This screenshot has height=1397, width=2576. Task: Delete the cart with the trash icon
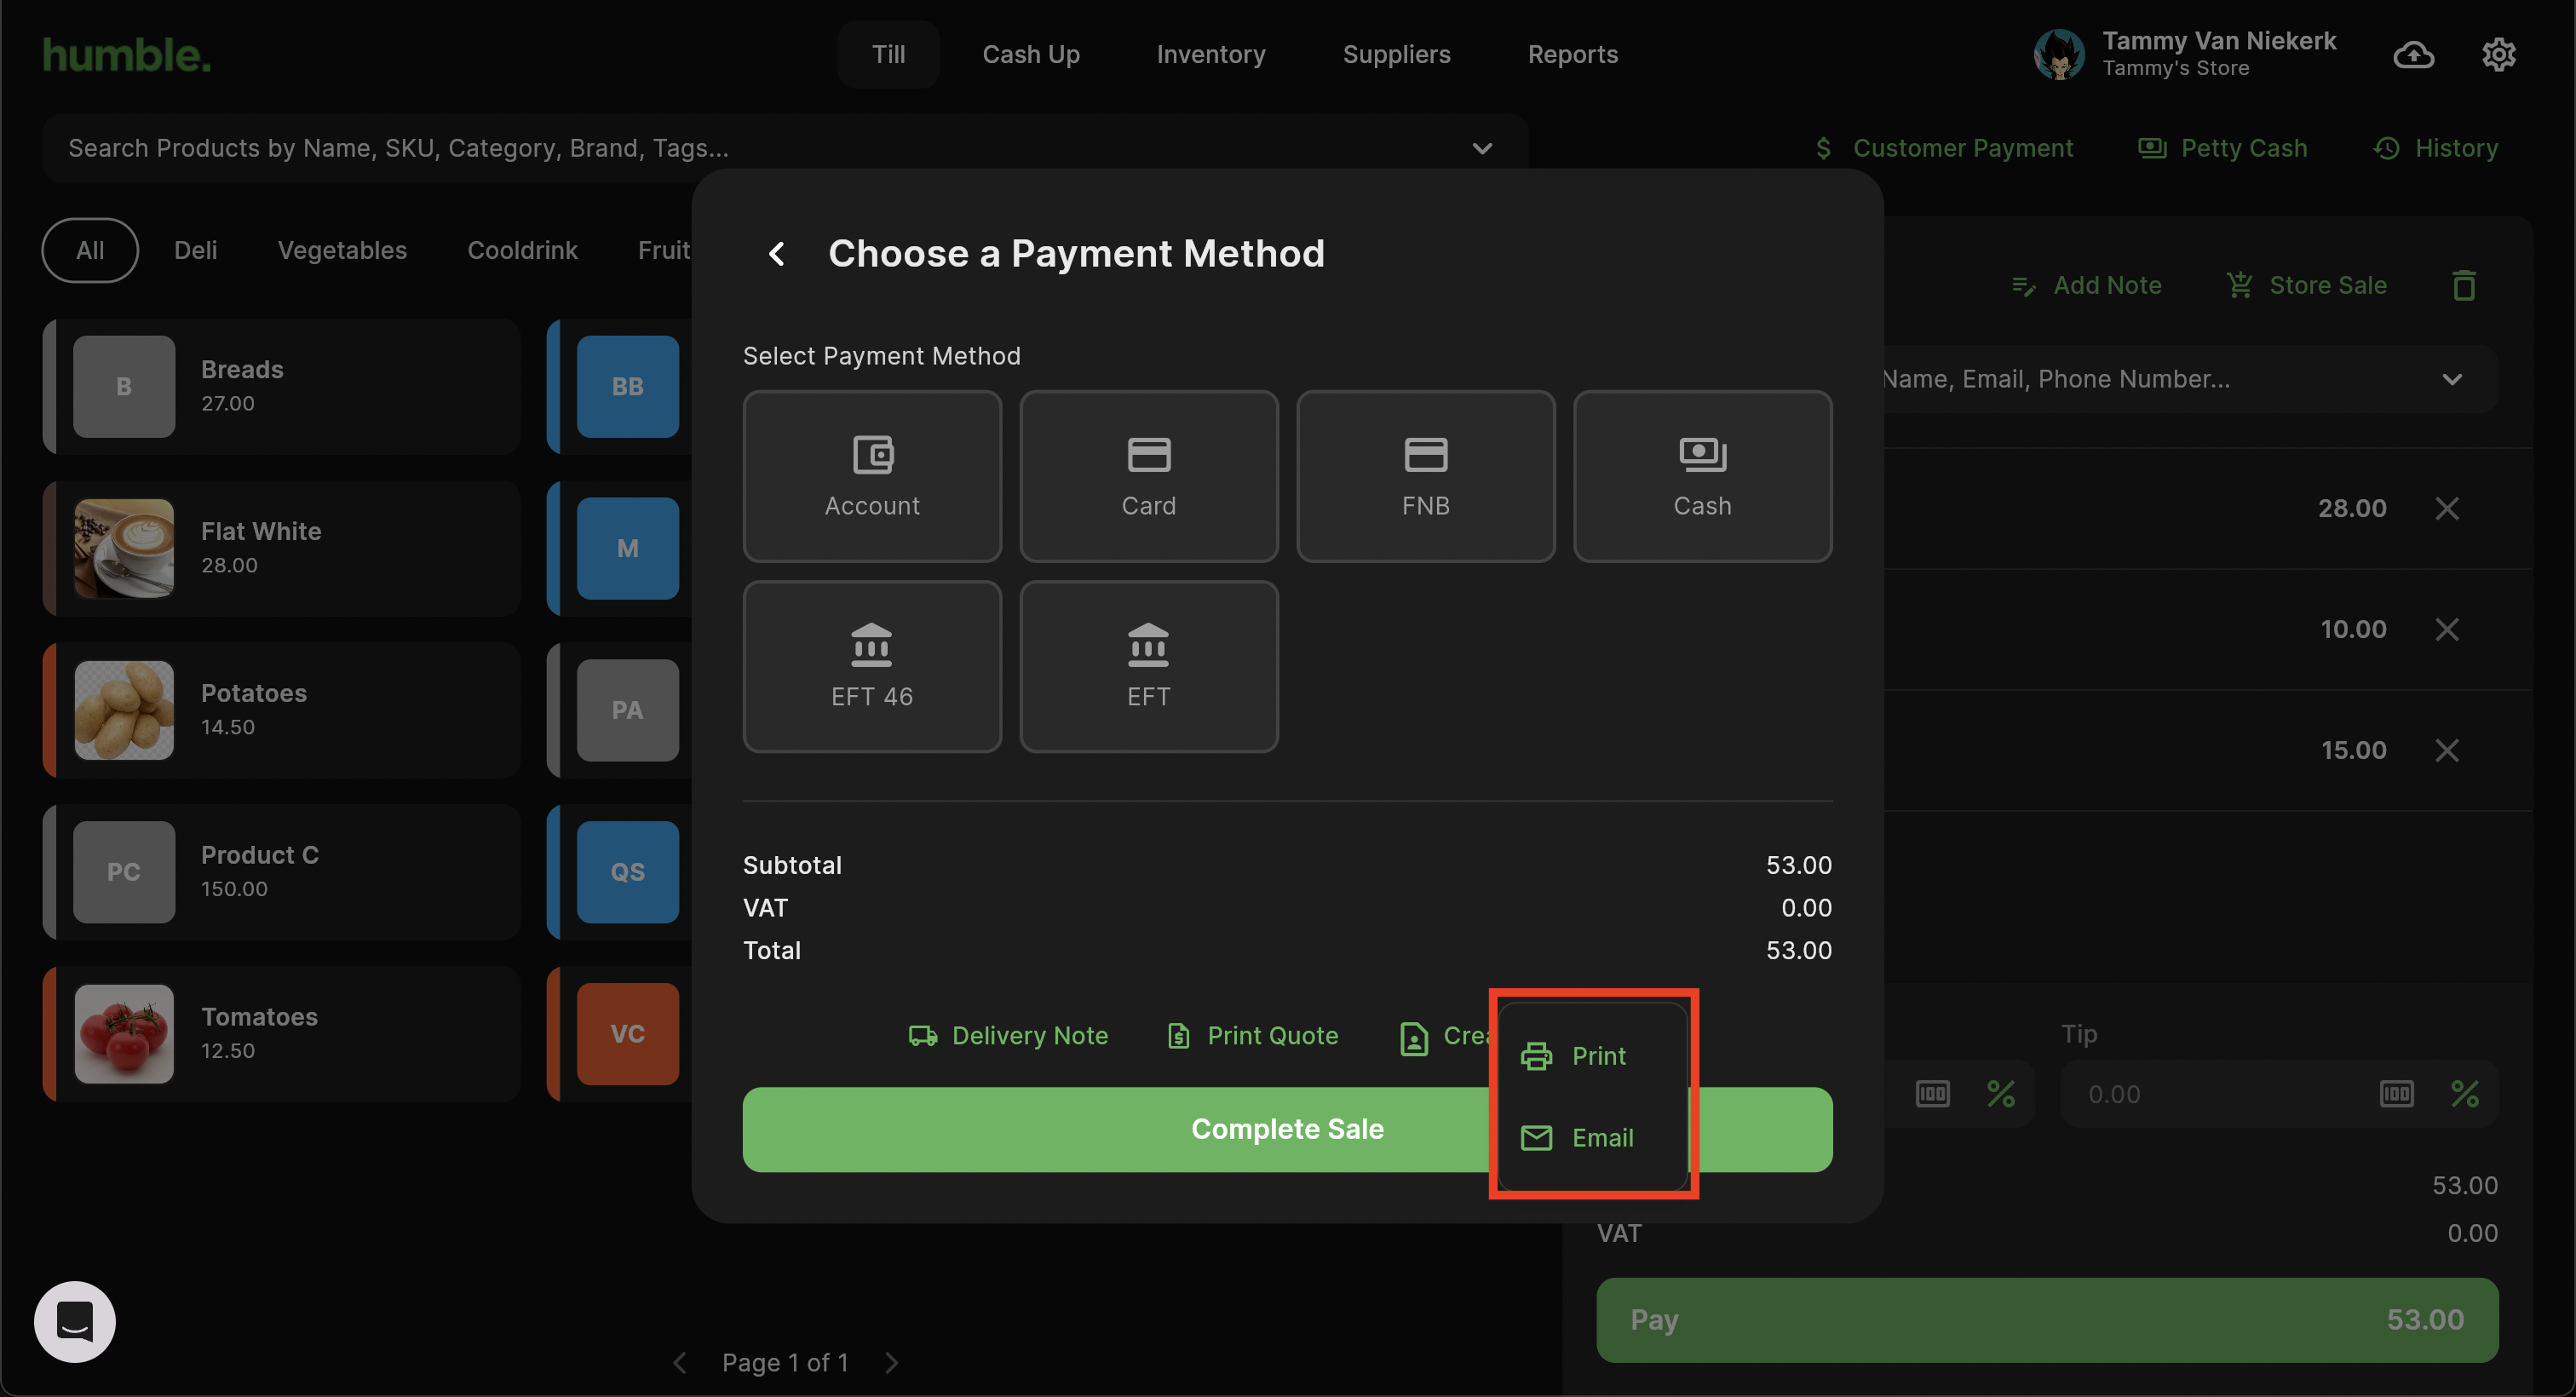tap(2464, 285)
